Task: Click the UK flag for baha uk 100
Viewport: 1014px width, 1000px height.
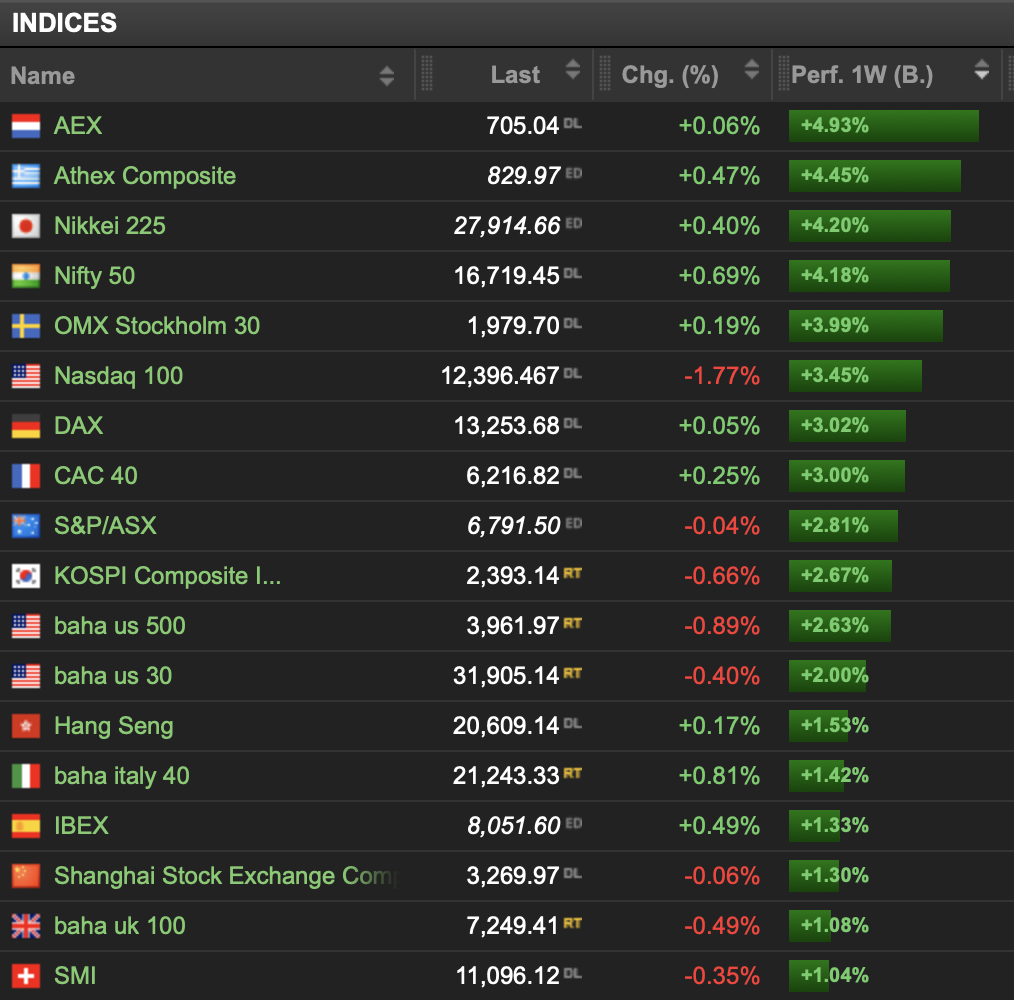Action: [26, 926]
